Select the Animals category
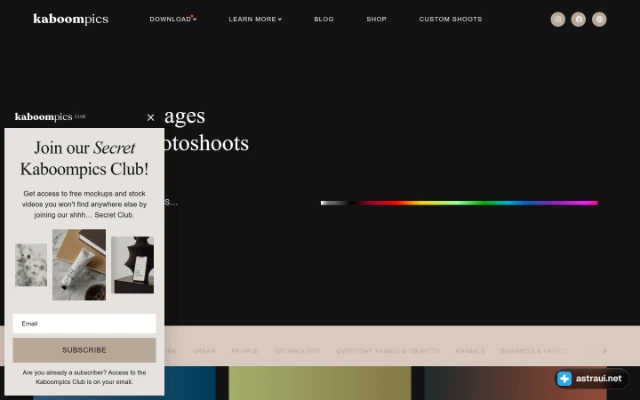The width and height of the screenshot is (640, 400). 470,351
